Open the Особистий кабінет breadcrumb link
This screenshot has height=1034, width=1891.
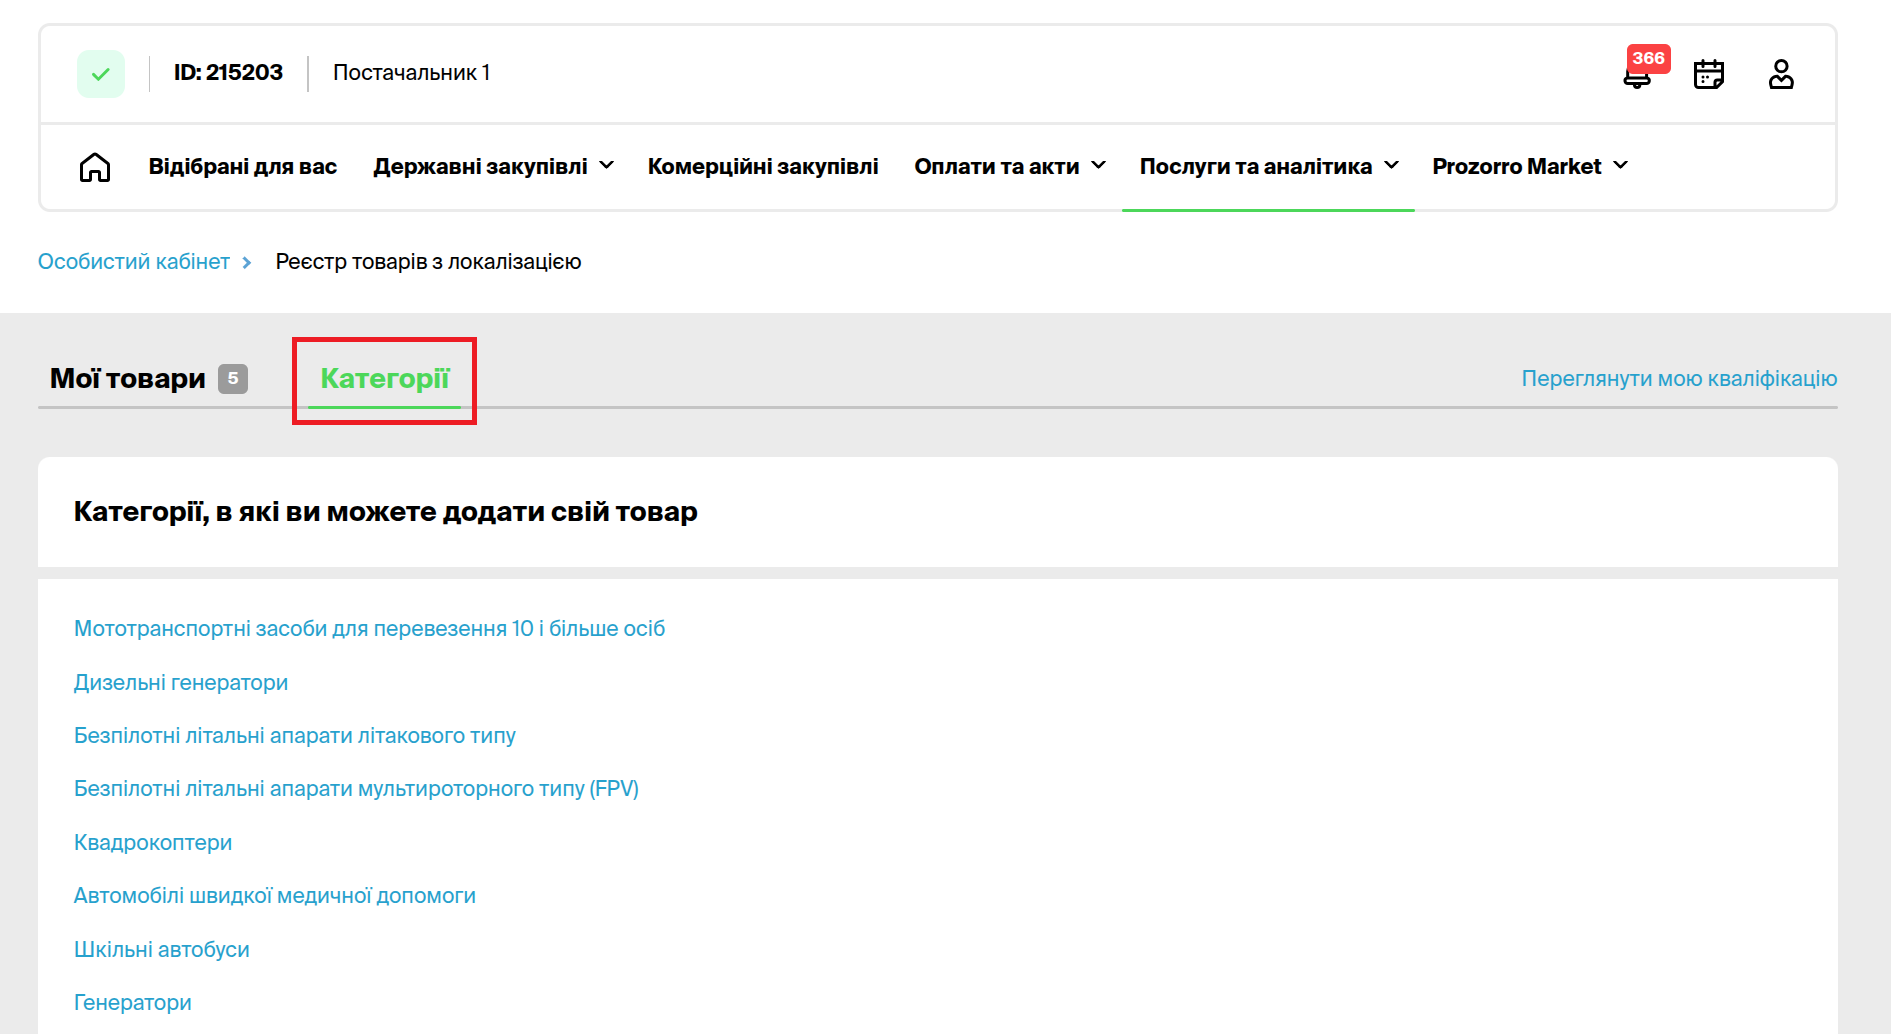(134, 262)
